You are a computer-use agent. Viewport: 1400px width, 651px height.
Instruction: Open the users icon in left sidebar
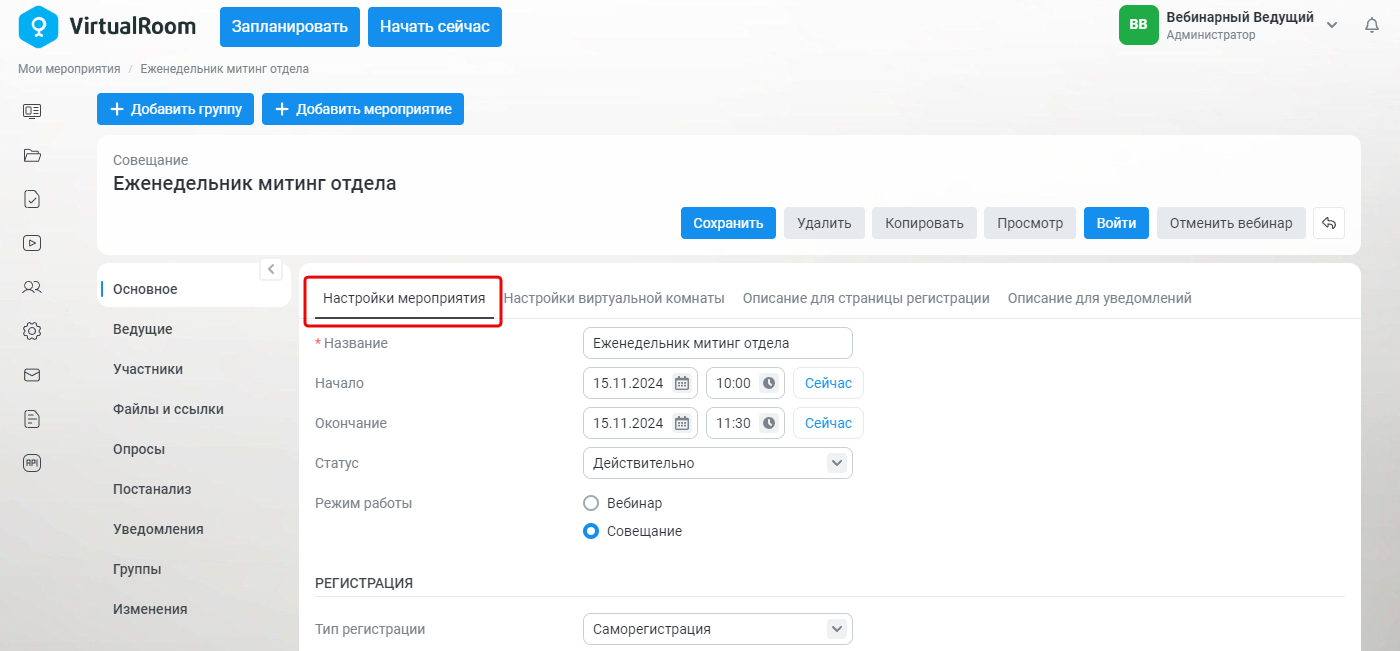coord(32,287)
